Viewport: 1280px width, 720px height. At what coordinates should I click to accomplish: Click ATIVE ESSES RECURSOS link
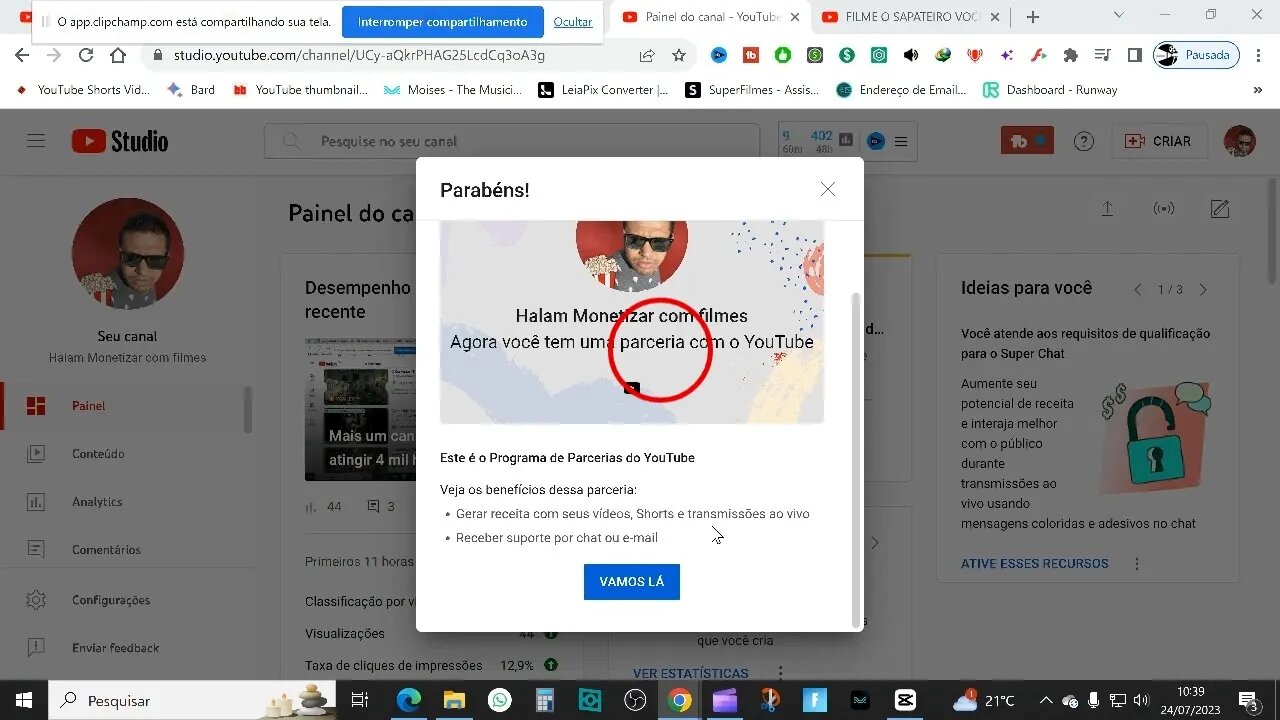point(1034,564)
